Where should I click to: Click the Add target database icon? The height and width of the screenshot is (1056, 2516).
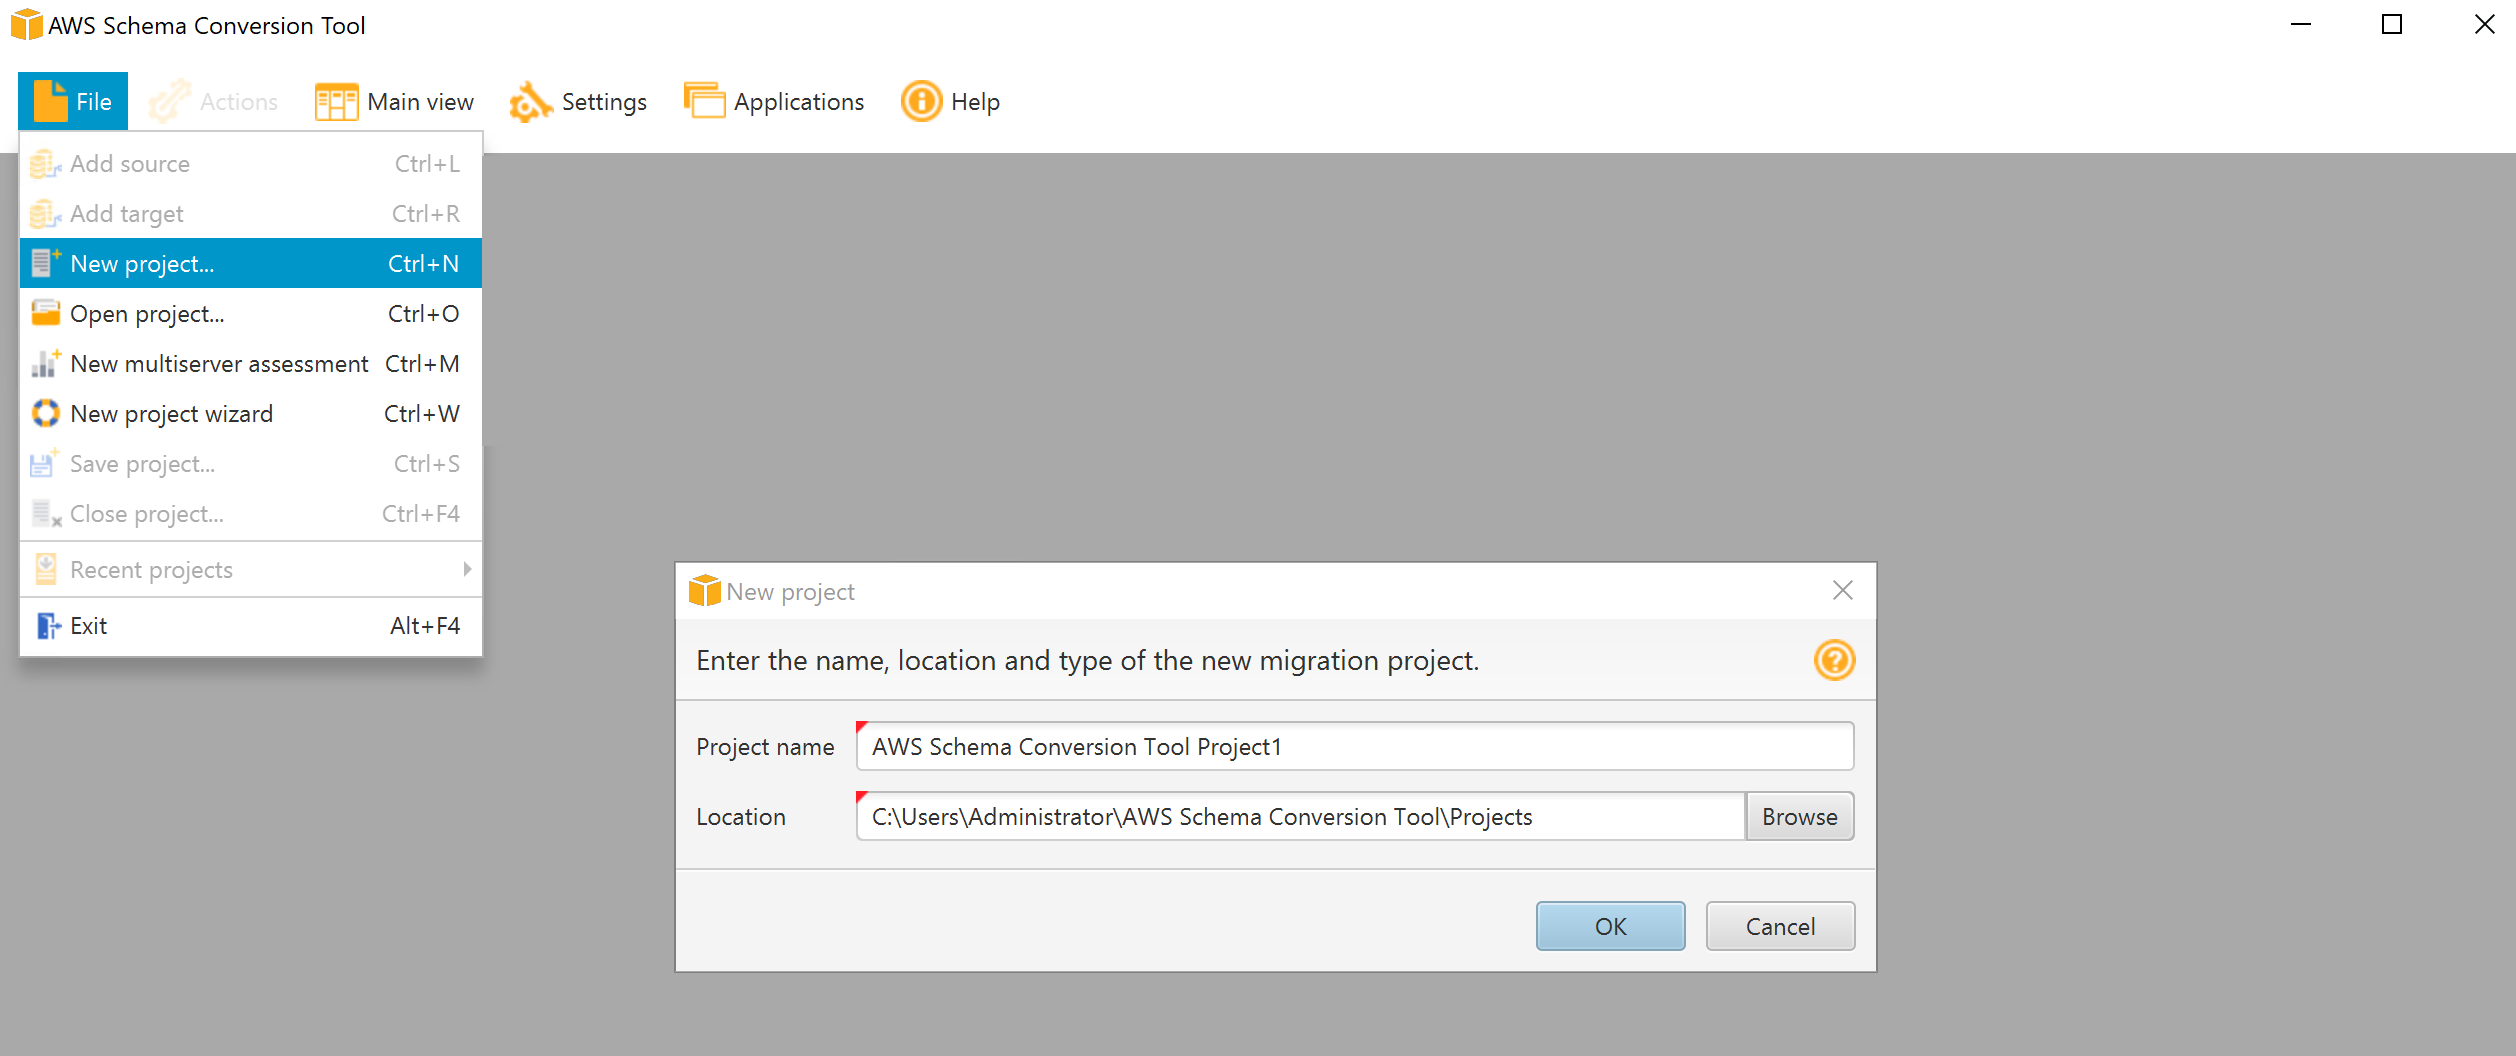(x=45, y=213)
